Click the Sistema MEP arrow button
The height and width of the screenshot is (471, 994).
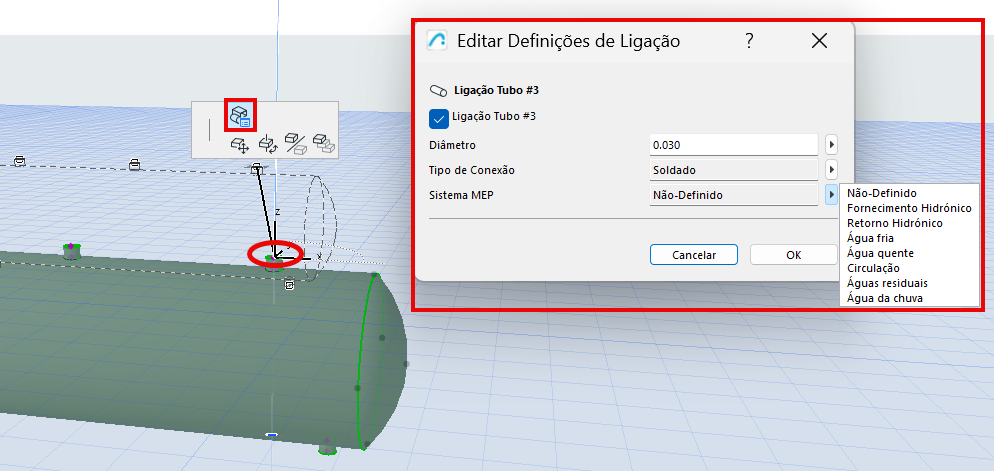tap(831, 195)
